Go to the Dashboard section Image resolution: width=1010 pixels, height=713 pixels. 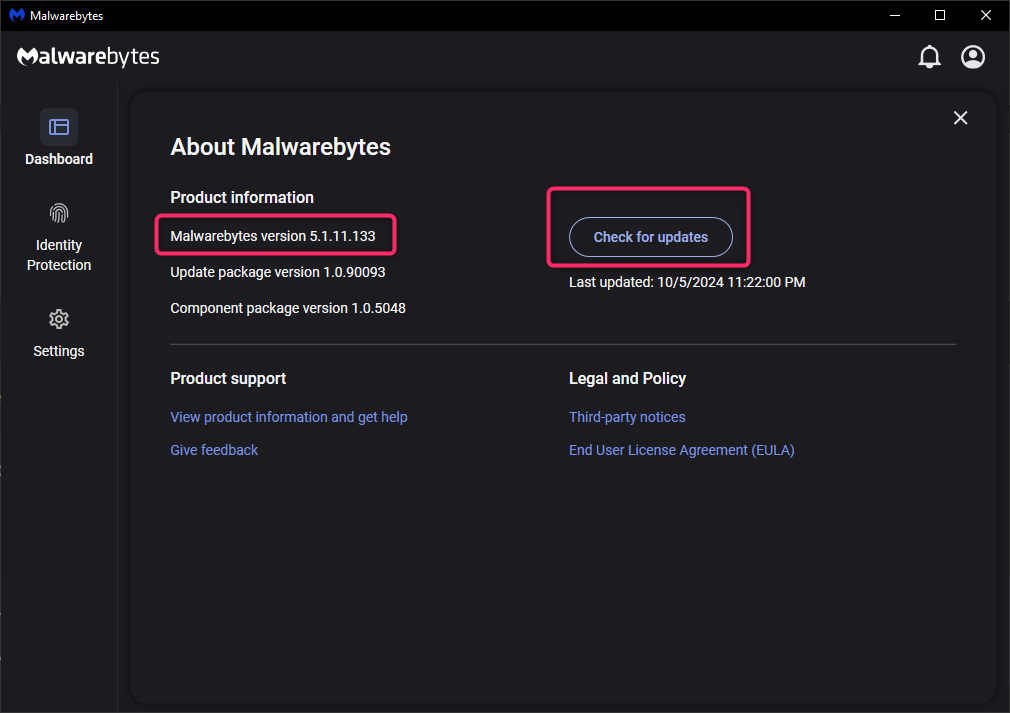tap(59, 138)
